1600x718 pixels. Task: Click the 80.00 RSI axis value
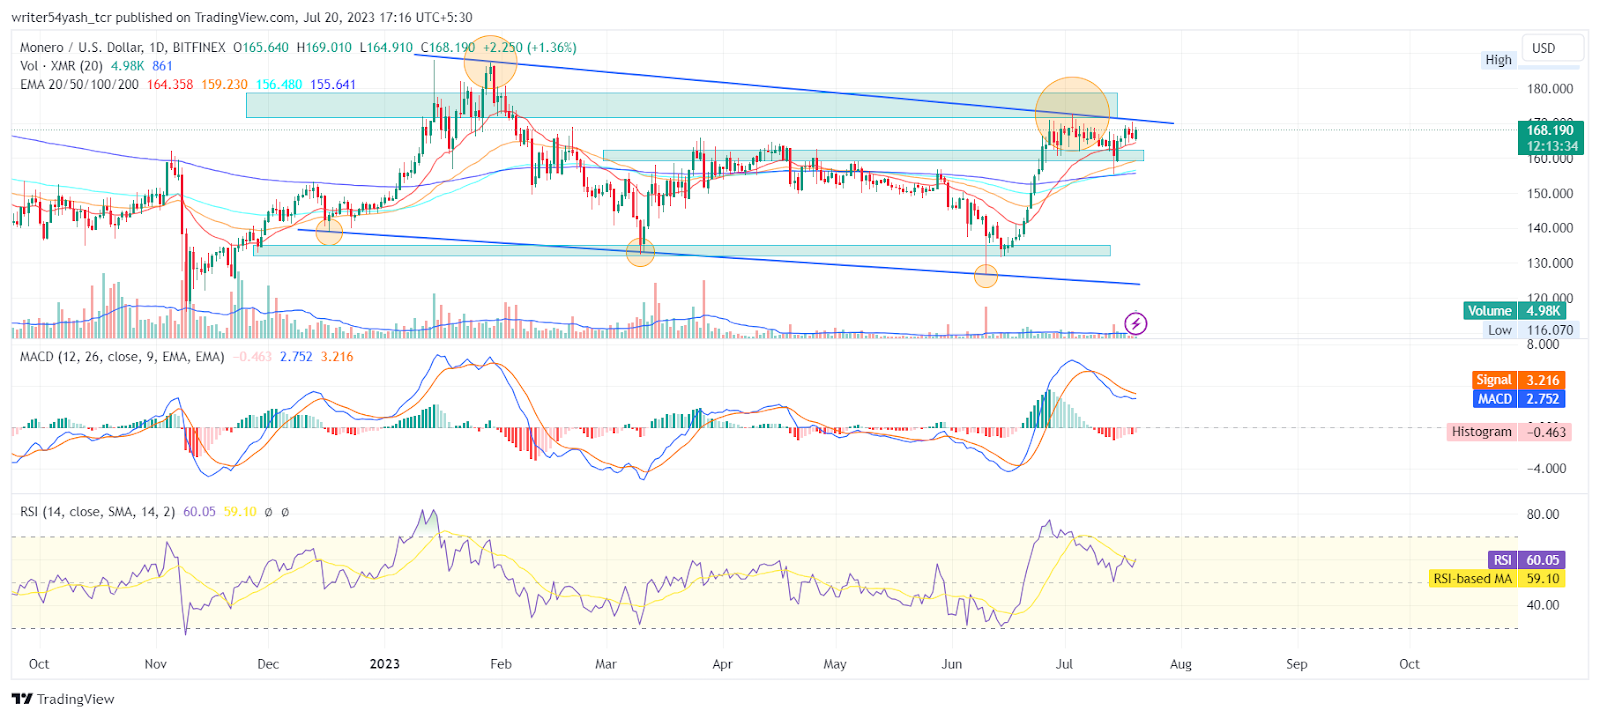1543,515
